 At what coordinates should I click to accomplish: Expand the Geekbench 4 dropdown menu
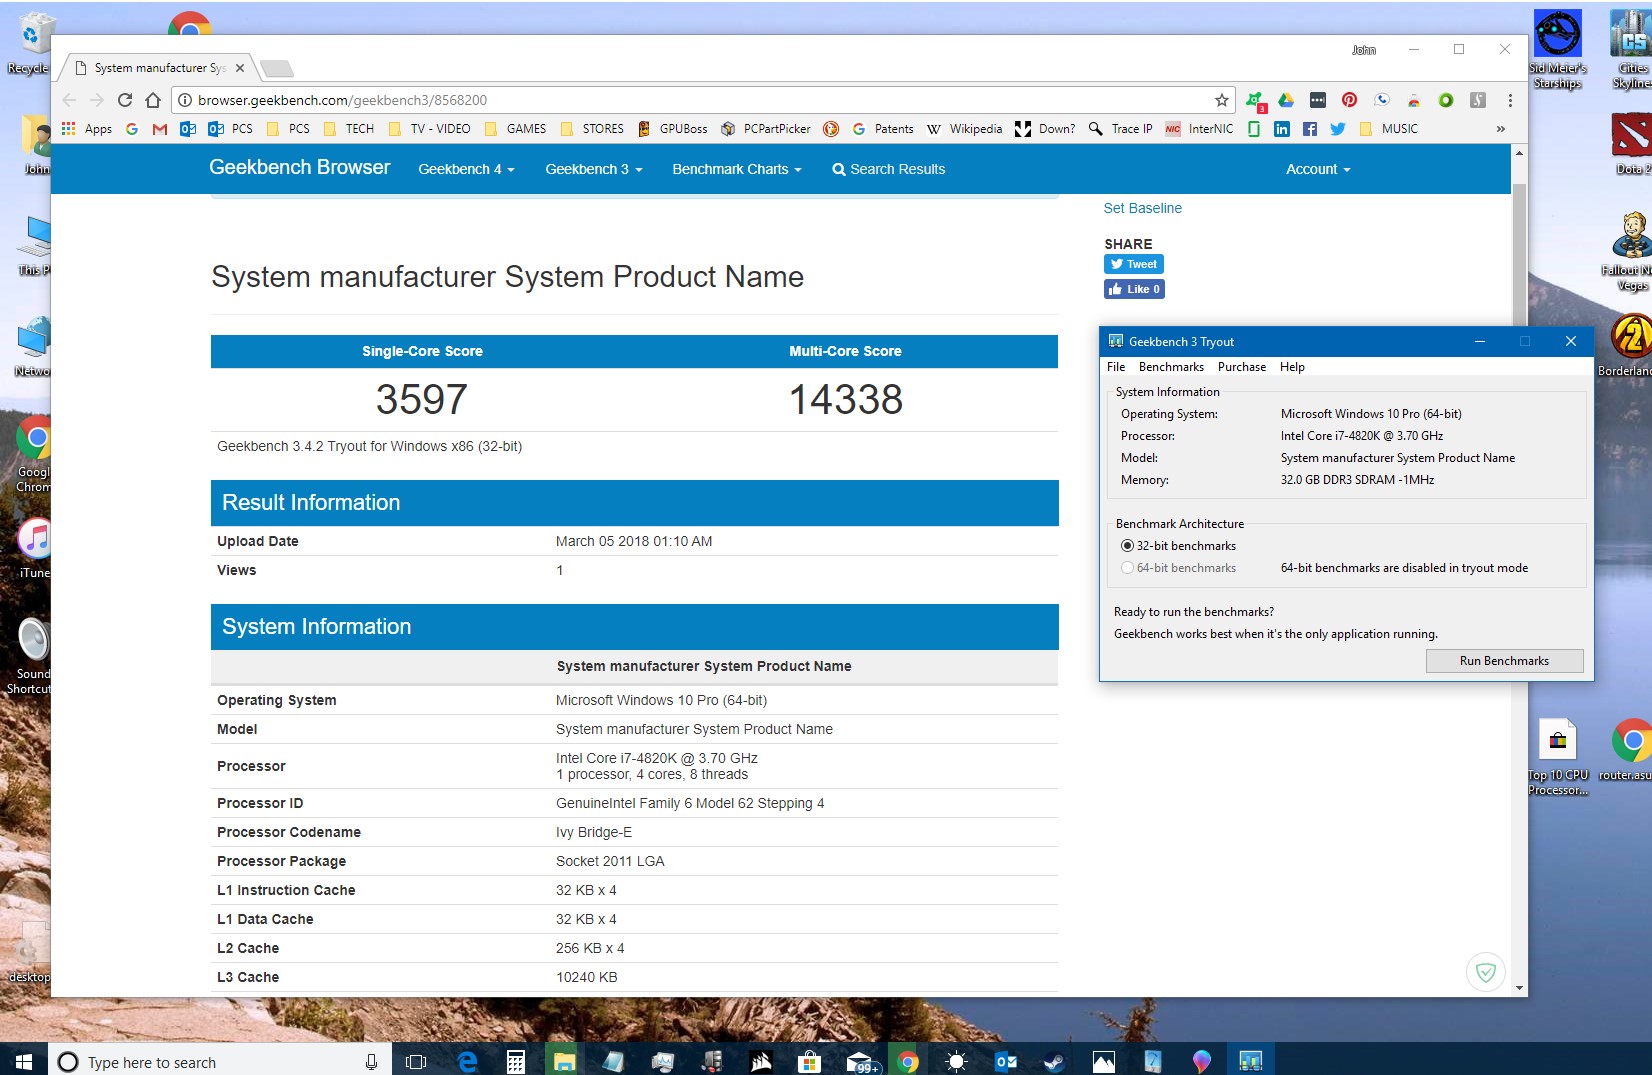(x=466, y=169)
